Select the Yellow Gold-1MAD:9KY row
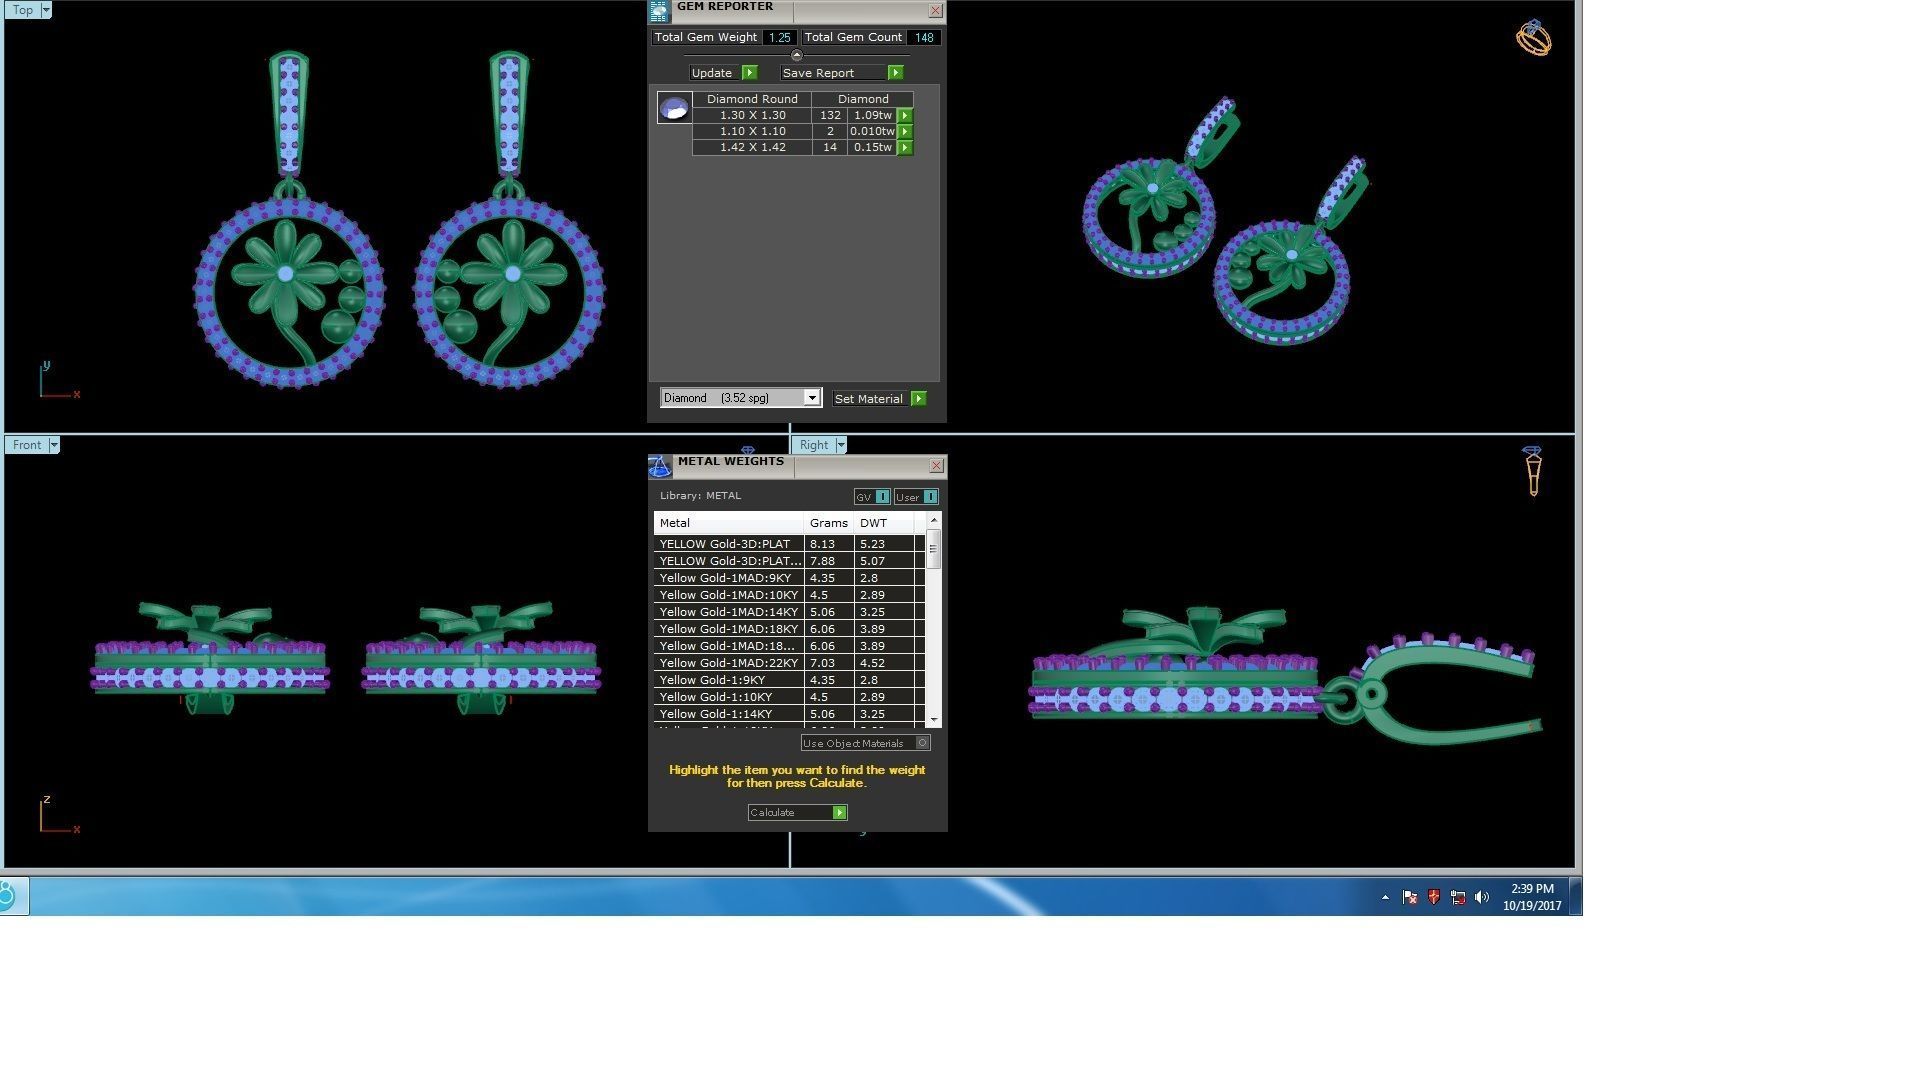Image resolution: width=1920 pixels, height=1080 pixels. coord(789,578)
